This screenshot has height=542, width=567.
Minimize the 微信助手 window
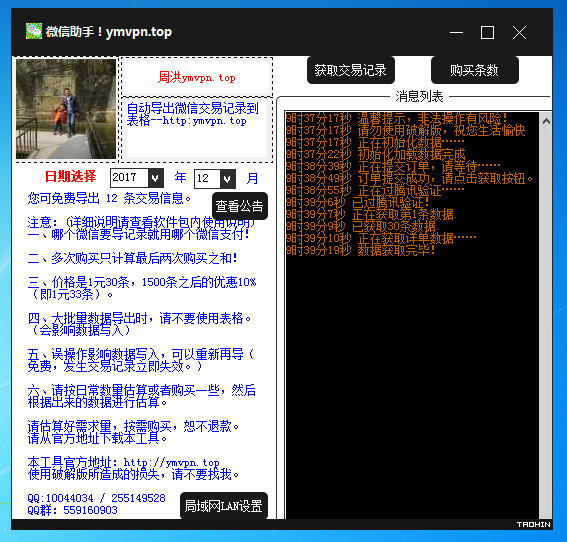(x=456, y=33)
